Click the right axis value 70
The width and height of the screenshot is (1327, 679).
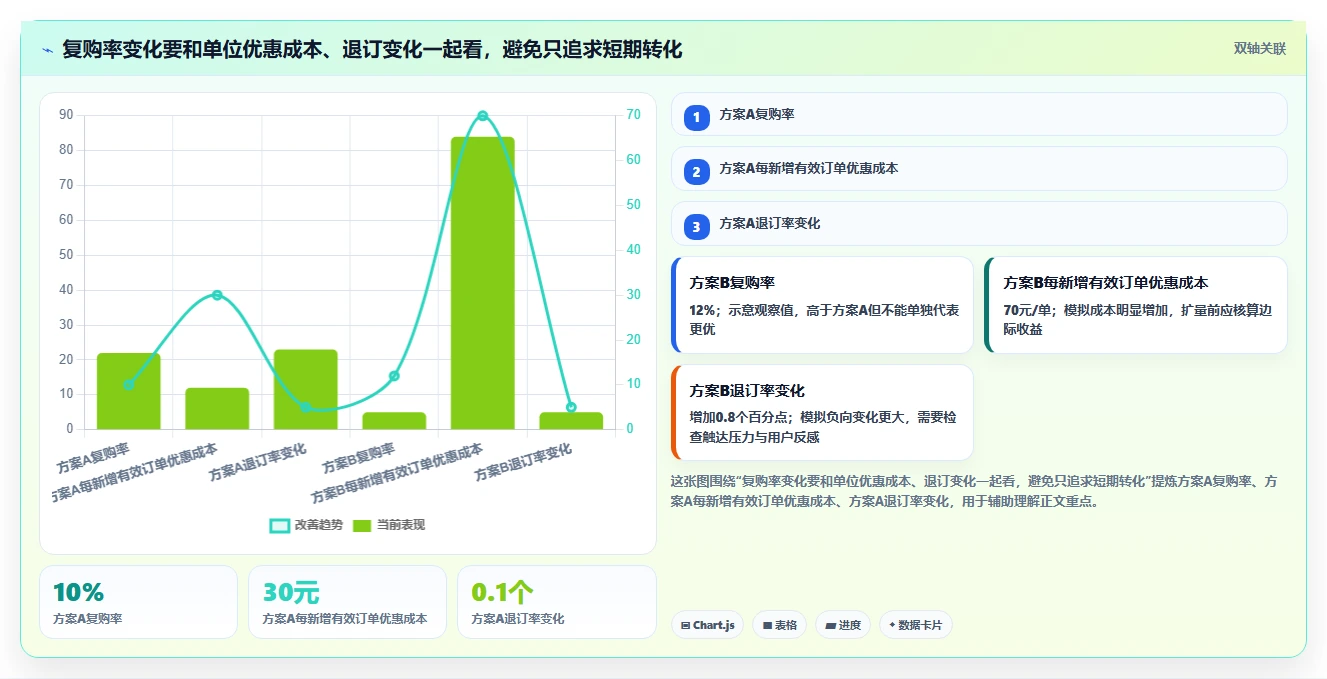633,115
